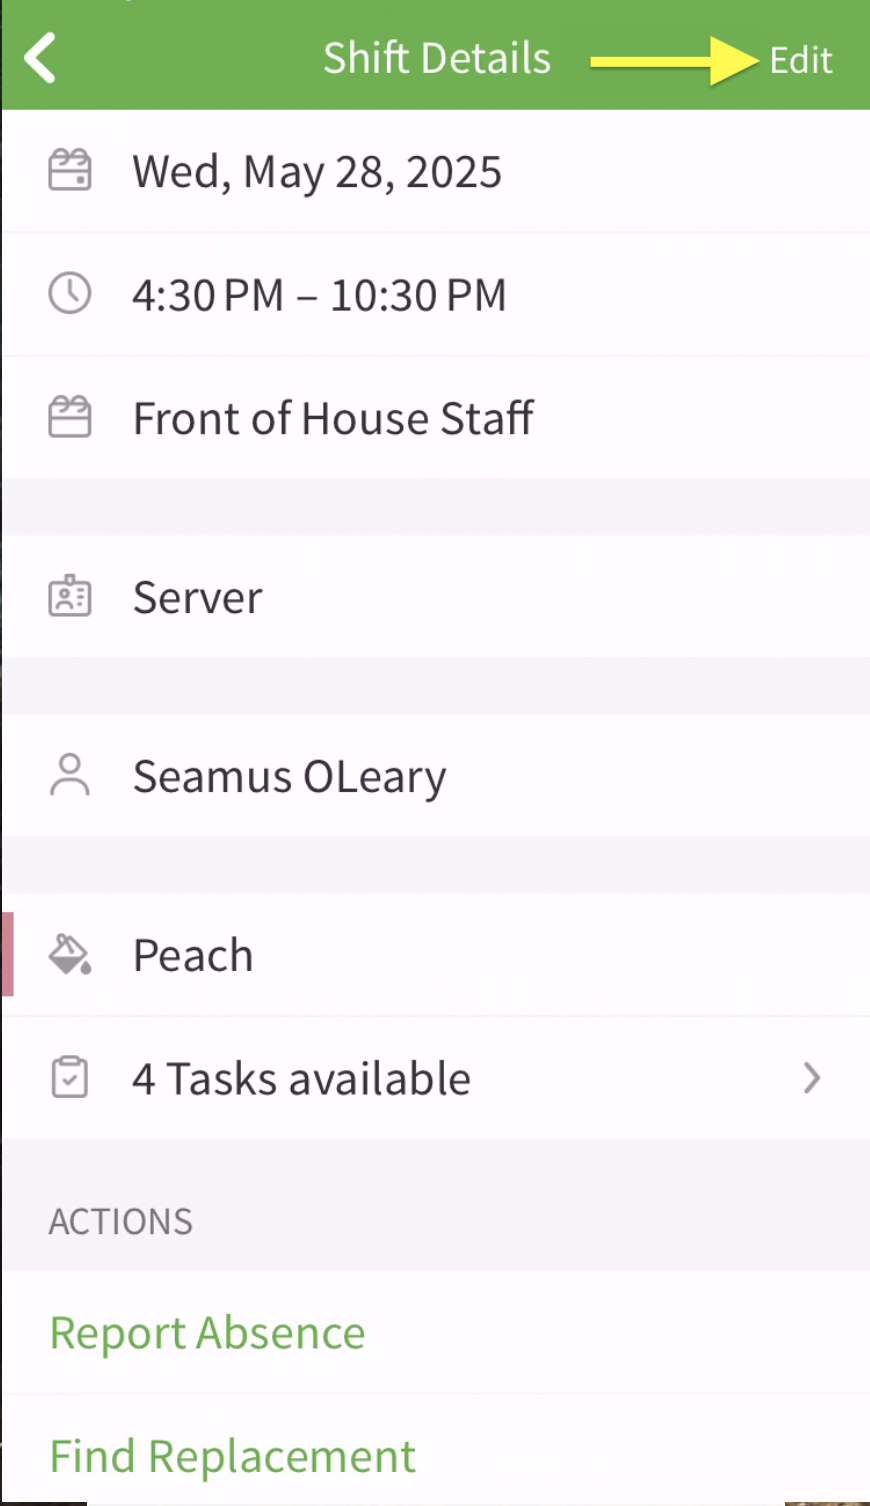Click Report Absence

207,1332
